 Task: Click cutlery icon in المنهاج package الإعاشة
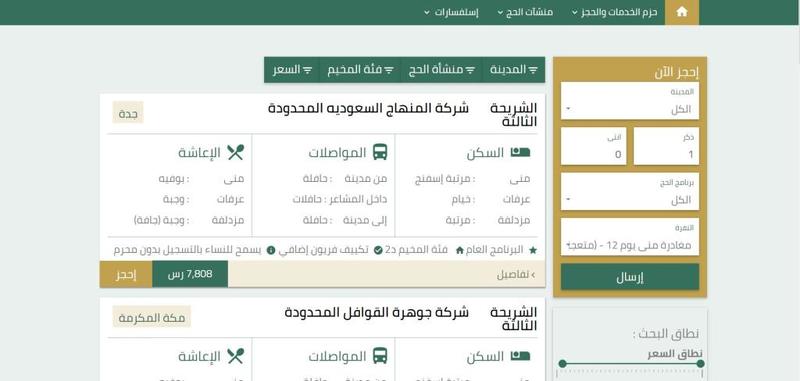click(x=235, y=152)
